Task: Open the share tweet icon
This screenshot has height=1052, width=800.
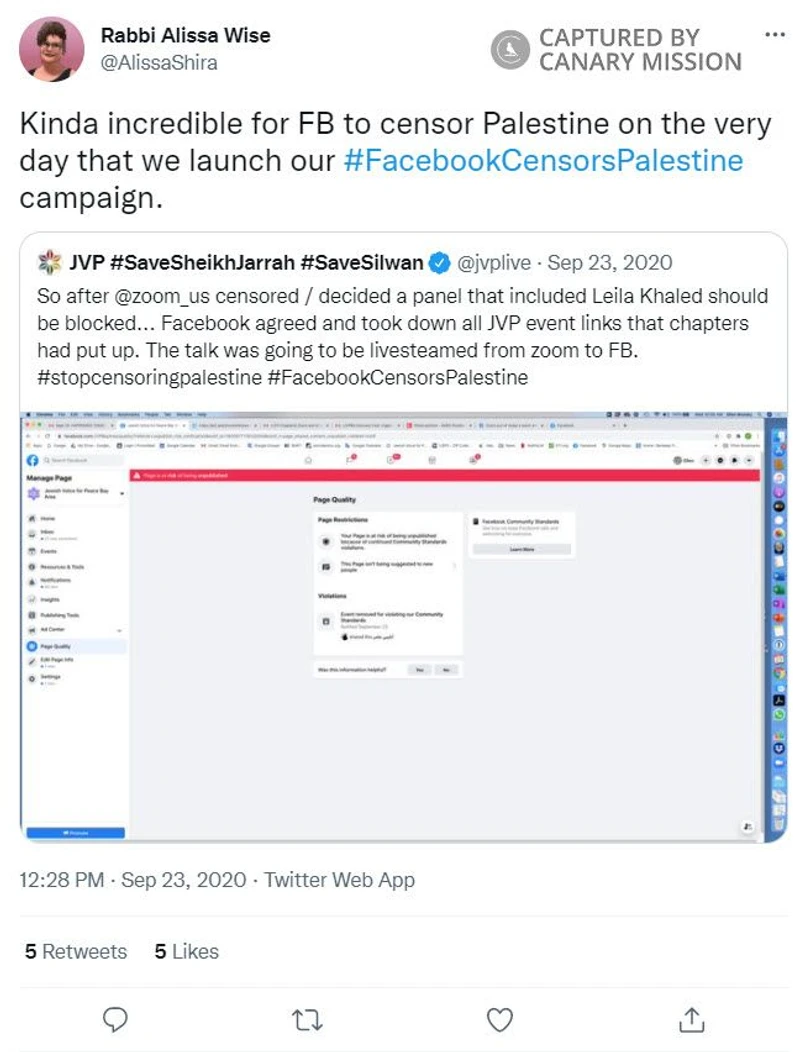Action: [x=690, y=1019]
